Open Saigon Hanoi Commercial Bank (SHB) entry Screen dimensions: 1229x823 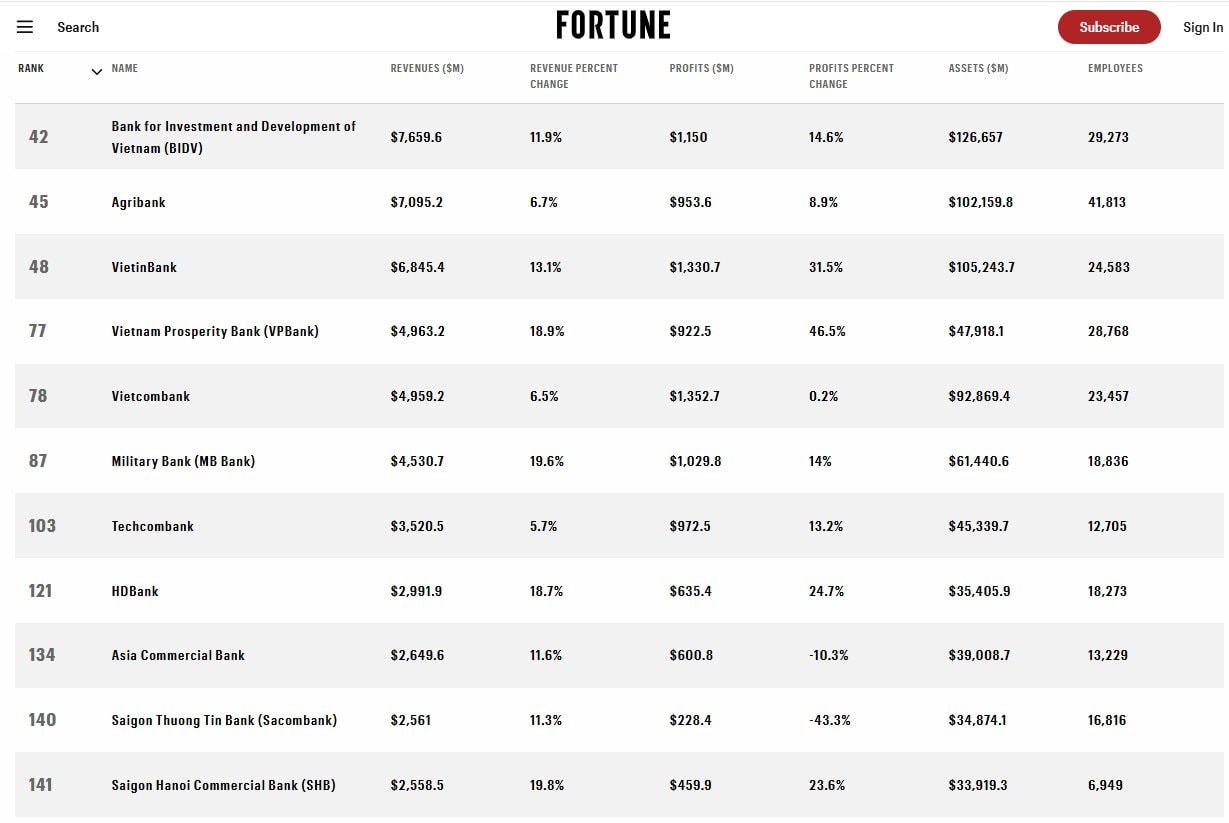click(224, 785)
